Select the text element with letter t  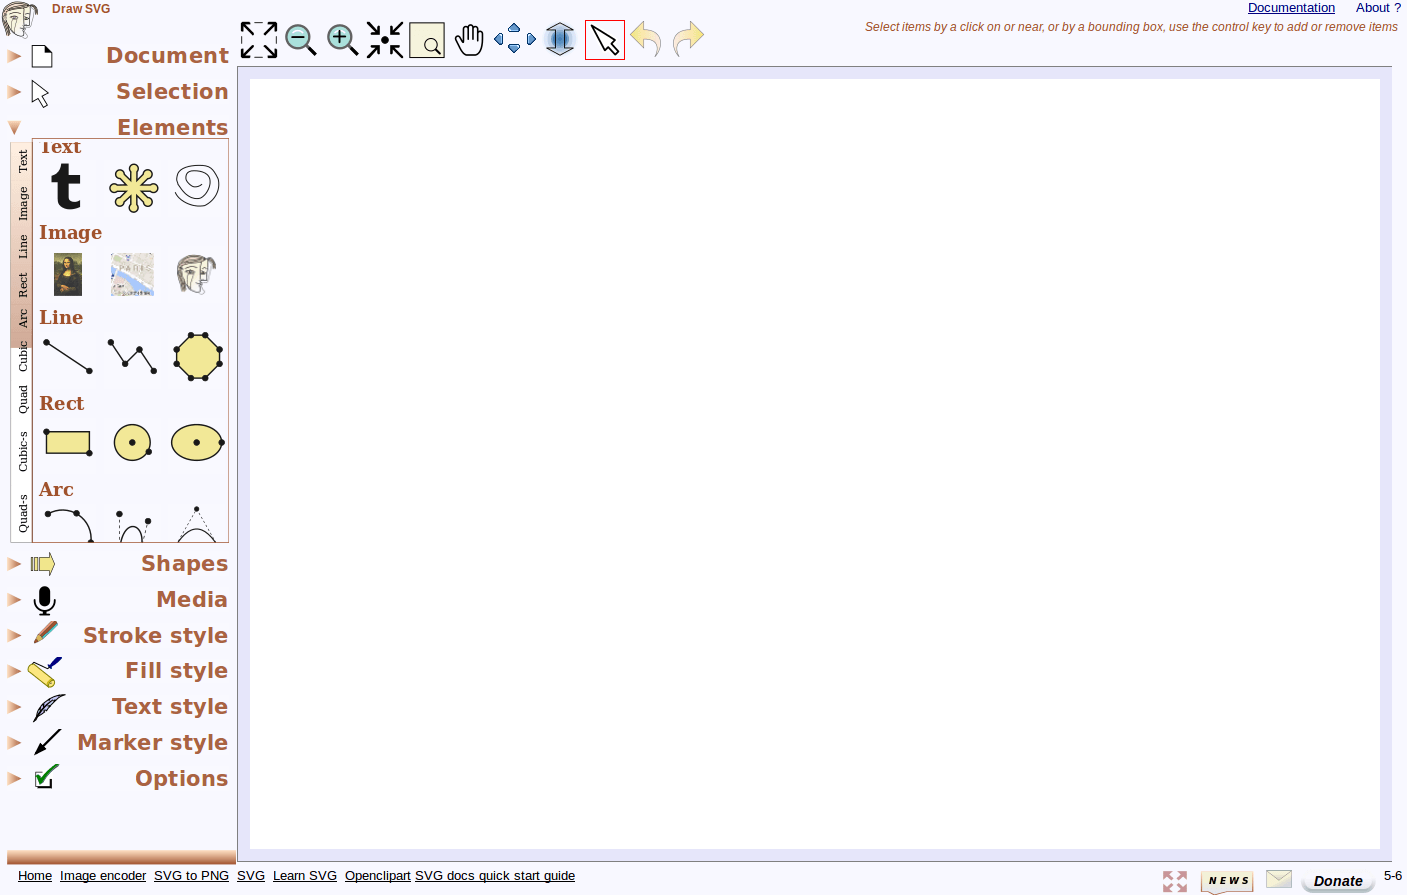point(67,188)
